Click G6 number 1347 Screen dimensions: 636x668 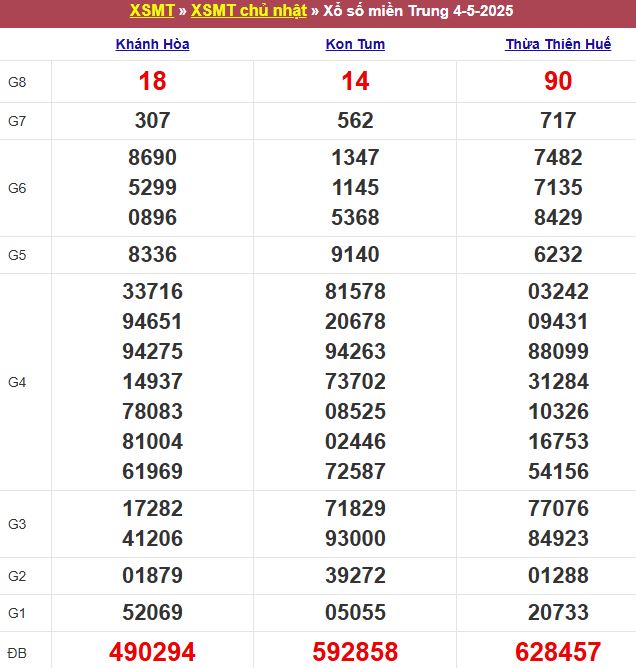click(x=355, y=157)
